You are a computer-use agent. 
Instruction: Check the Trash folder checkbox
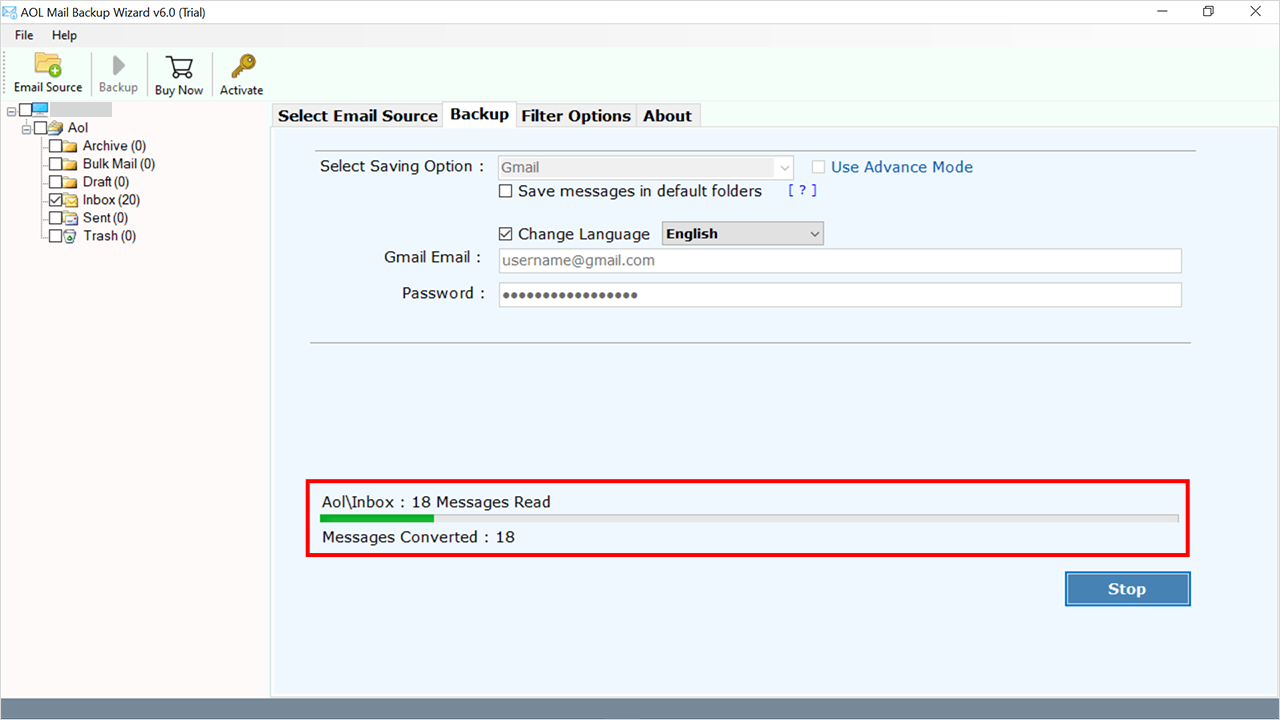(x=55, y=236)
